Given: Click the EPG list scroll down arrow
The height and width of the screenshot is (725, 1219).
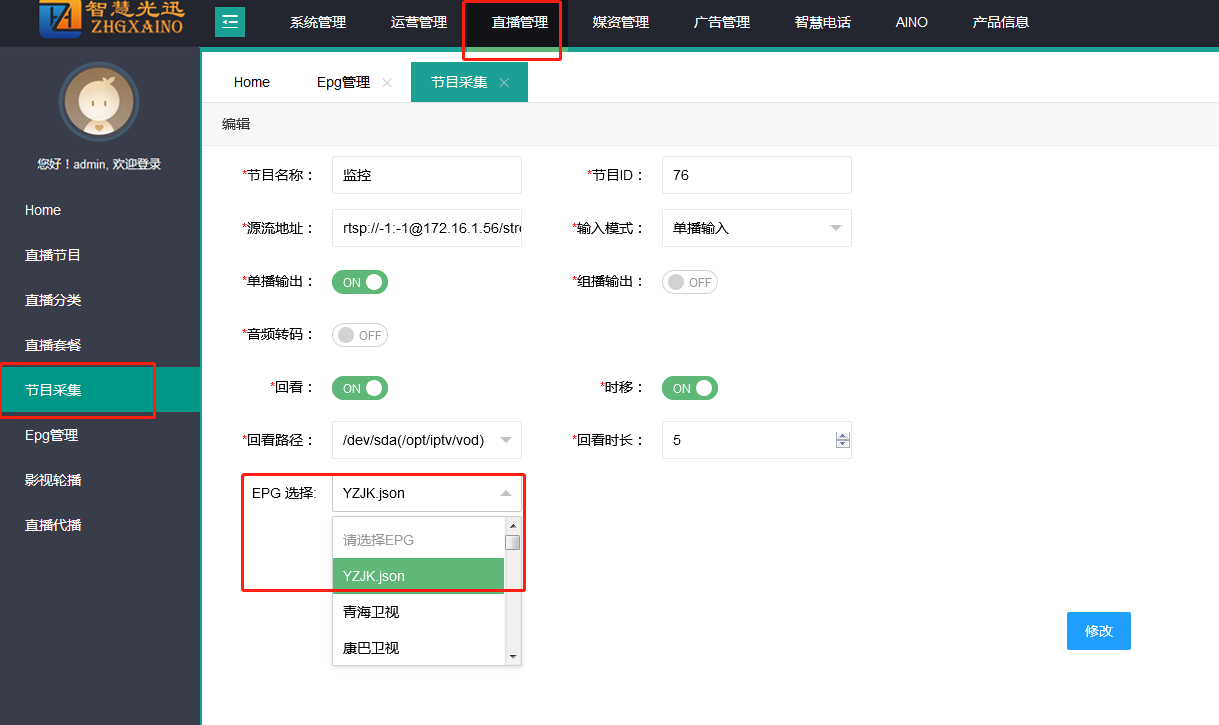Looking at the screenshot, I should coord(513,656).
